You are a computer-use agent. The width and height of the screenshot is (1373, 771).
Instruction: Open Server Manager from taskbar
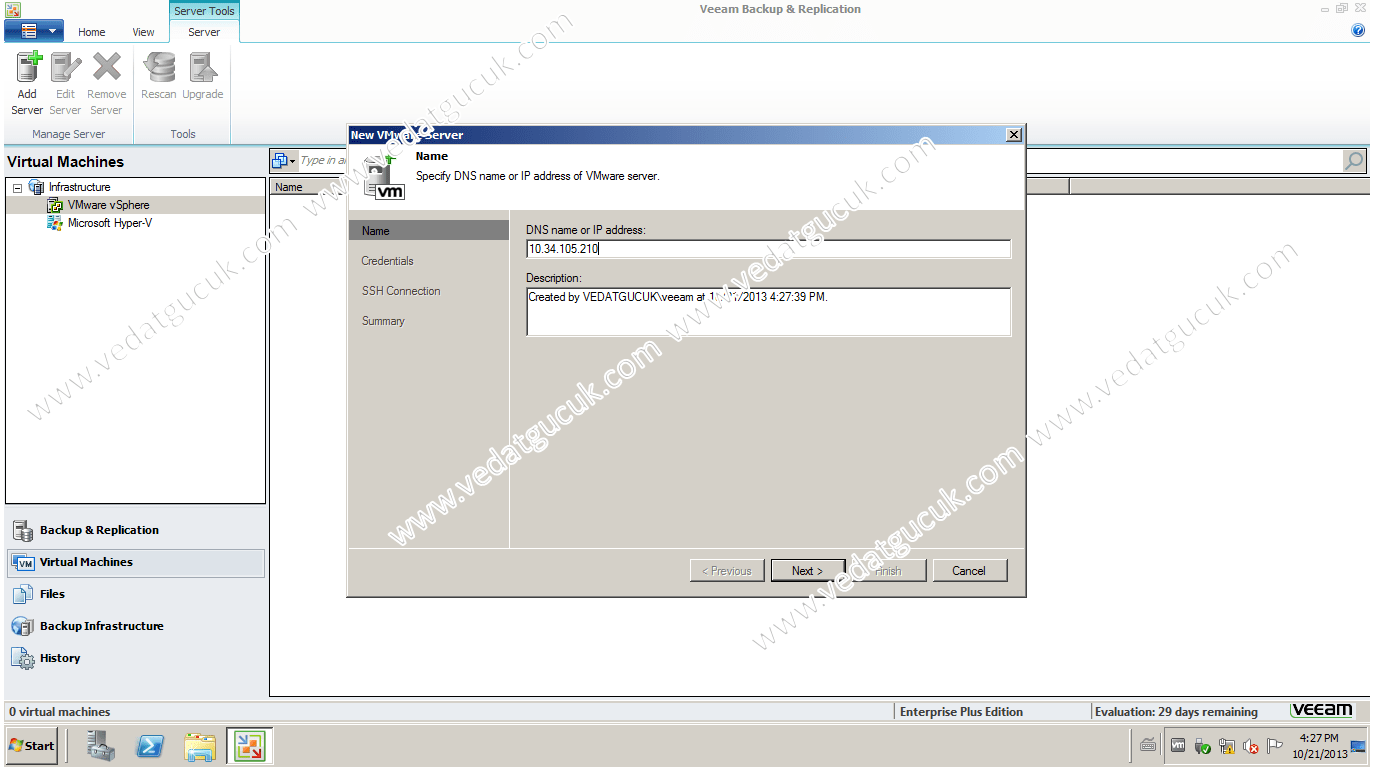(101, 746)
